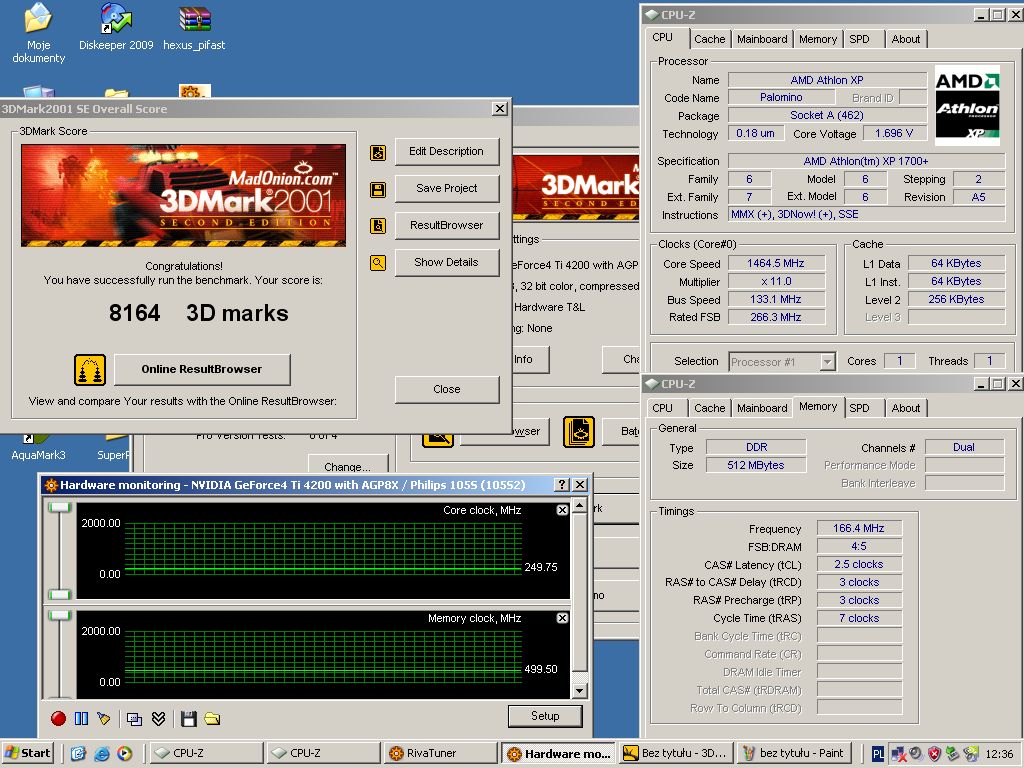Switch to Cache tab in upper CPU-Z
The height and width of the screenshot is (768, 1024).
point(710,39)
